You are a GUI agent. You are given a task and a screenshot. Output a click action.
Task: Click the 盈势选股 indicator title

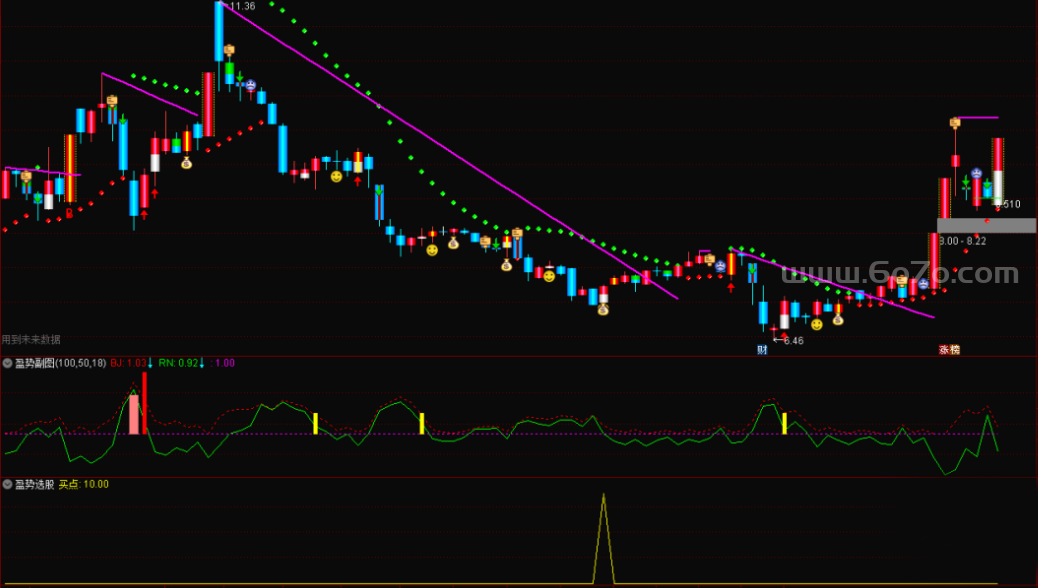click(34, 484)
